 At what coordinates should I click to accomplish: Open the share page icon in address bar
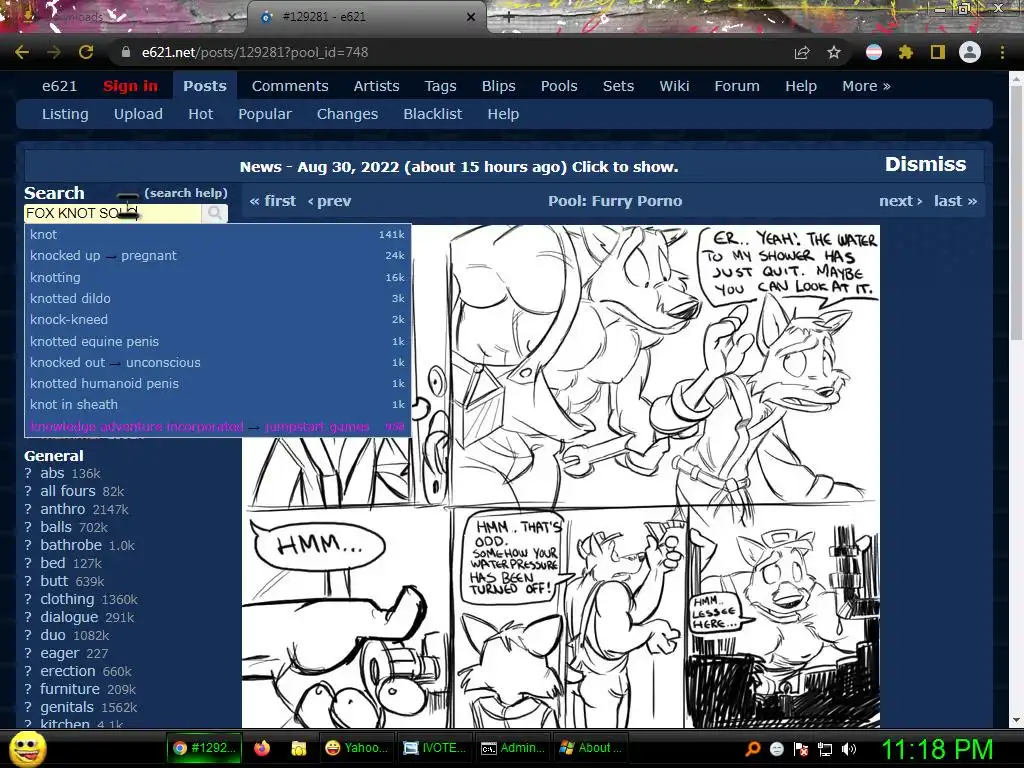point(802,52)
